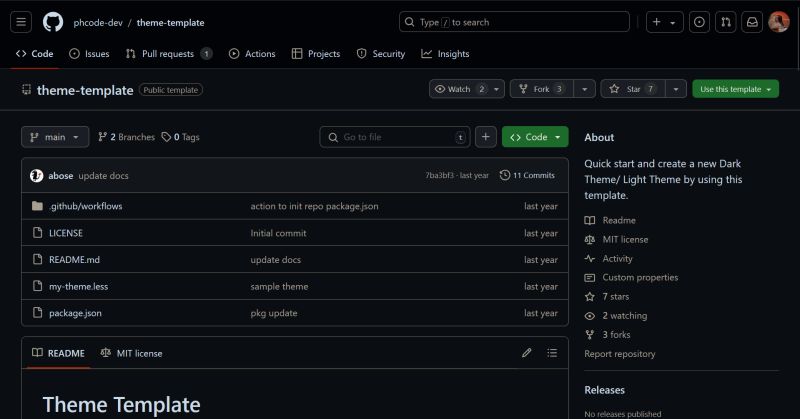
Task: Select the README tab in file viewer
Action: [x=58, y=353]
